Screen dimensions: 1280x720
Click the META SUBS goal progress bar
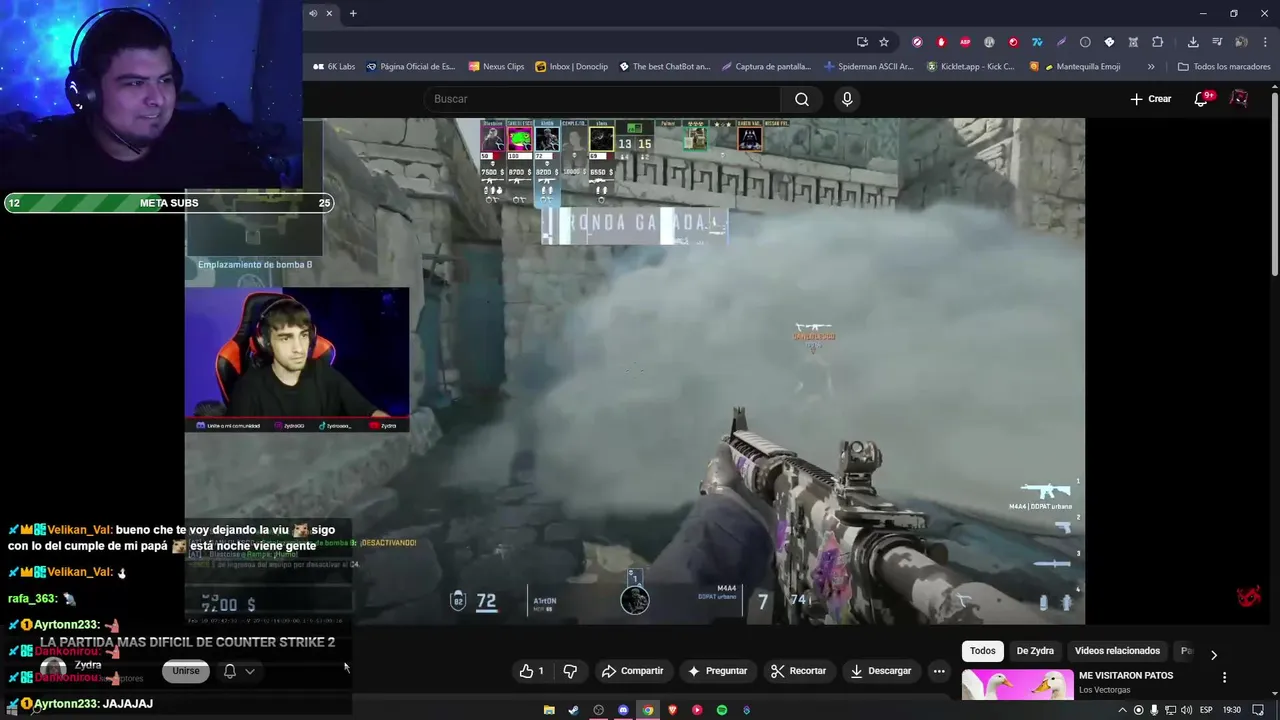[x=169, y=203]
